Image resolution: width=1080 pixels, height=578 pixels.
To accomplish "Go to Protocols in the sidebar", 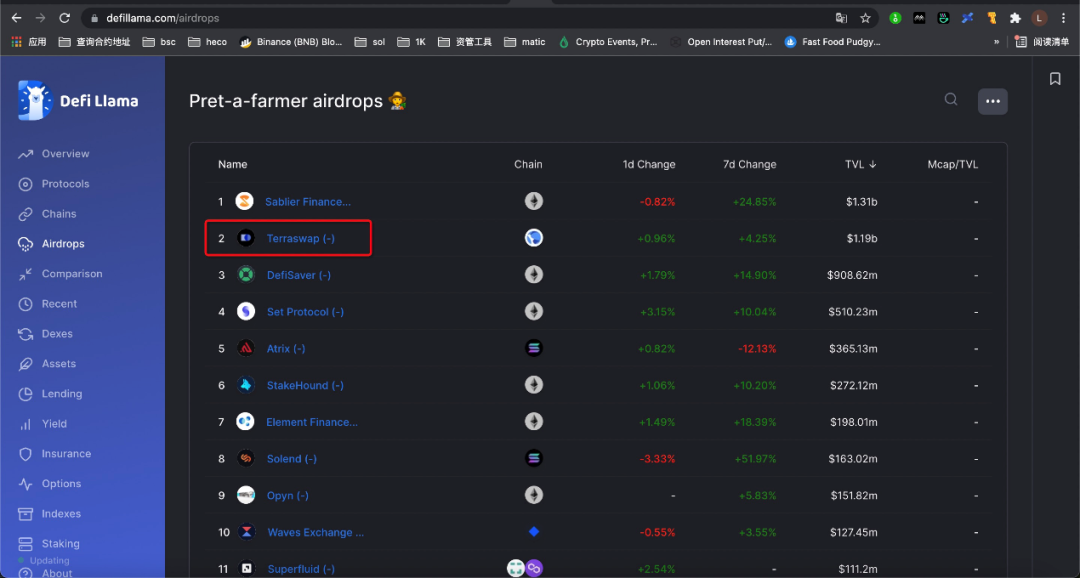I will [x=65, y=184].
